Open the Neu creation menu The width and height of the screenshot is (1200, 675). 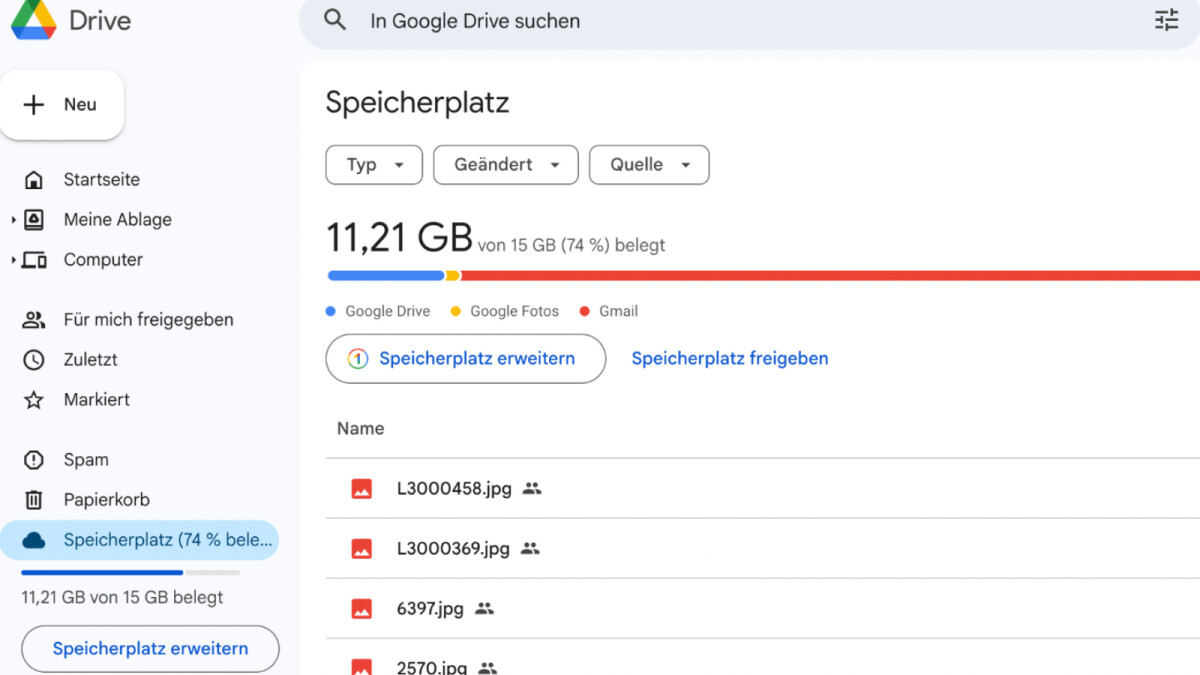tap(63, 104)
